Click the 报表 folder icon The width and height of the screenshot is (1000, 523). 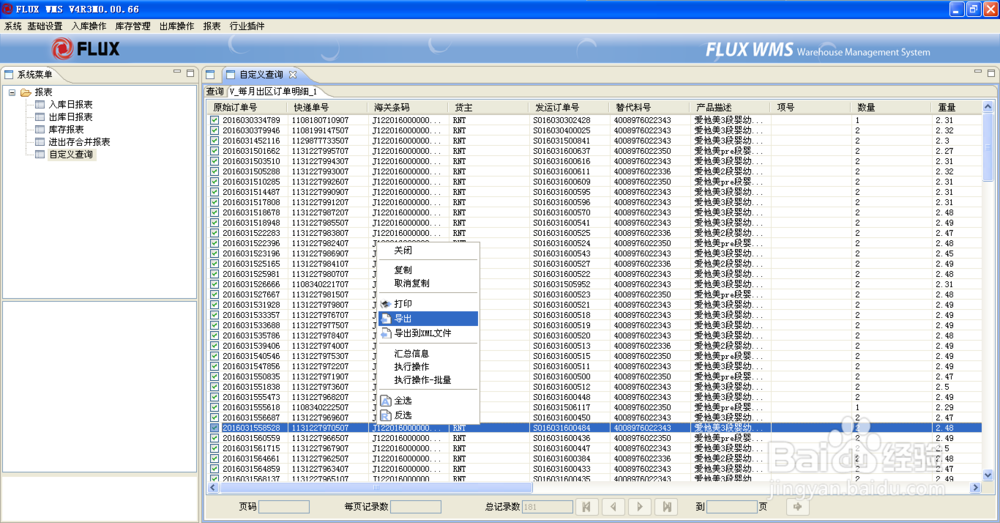coord(26,92)
